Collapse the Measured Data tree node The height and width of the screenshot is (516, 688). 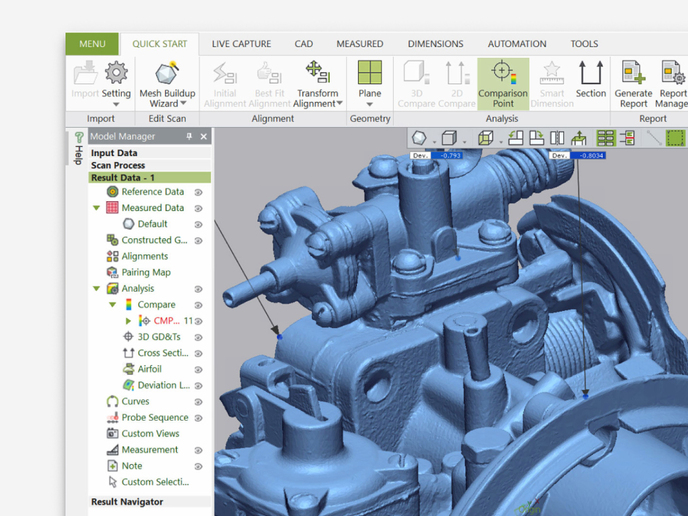[x=97, y=208]
